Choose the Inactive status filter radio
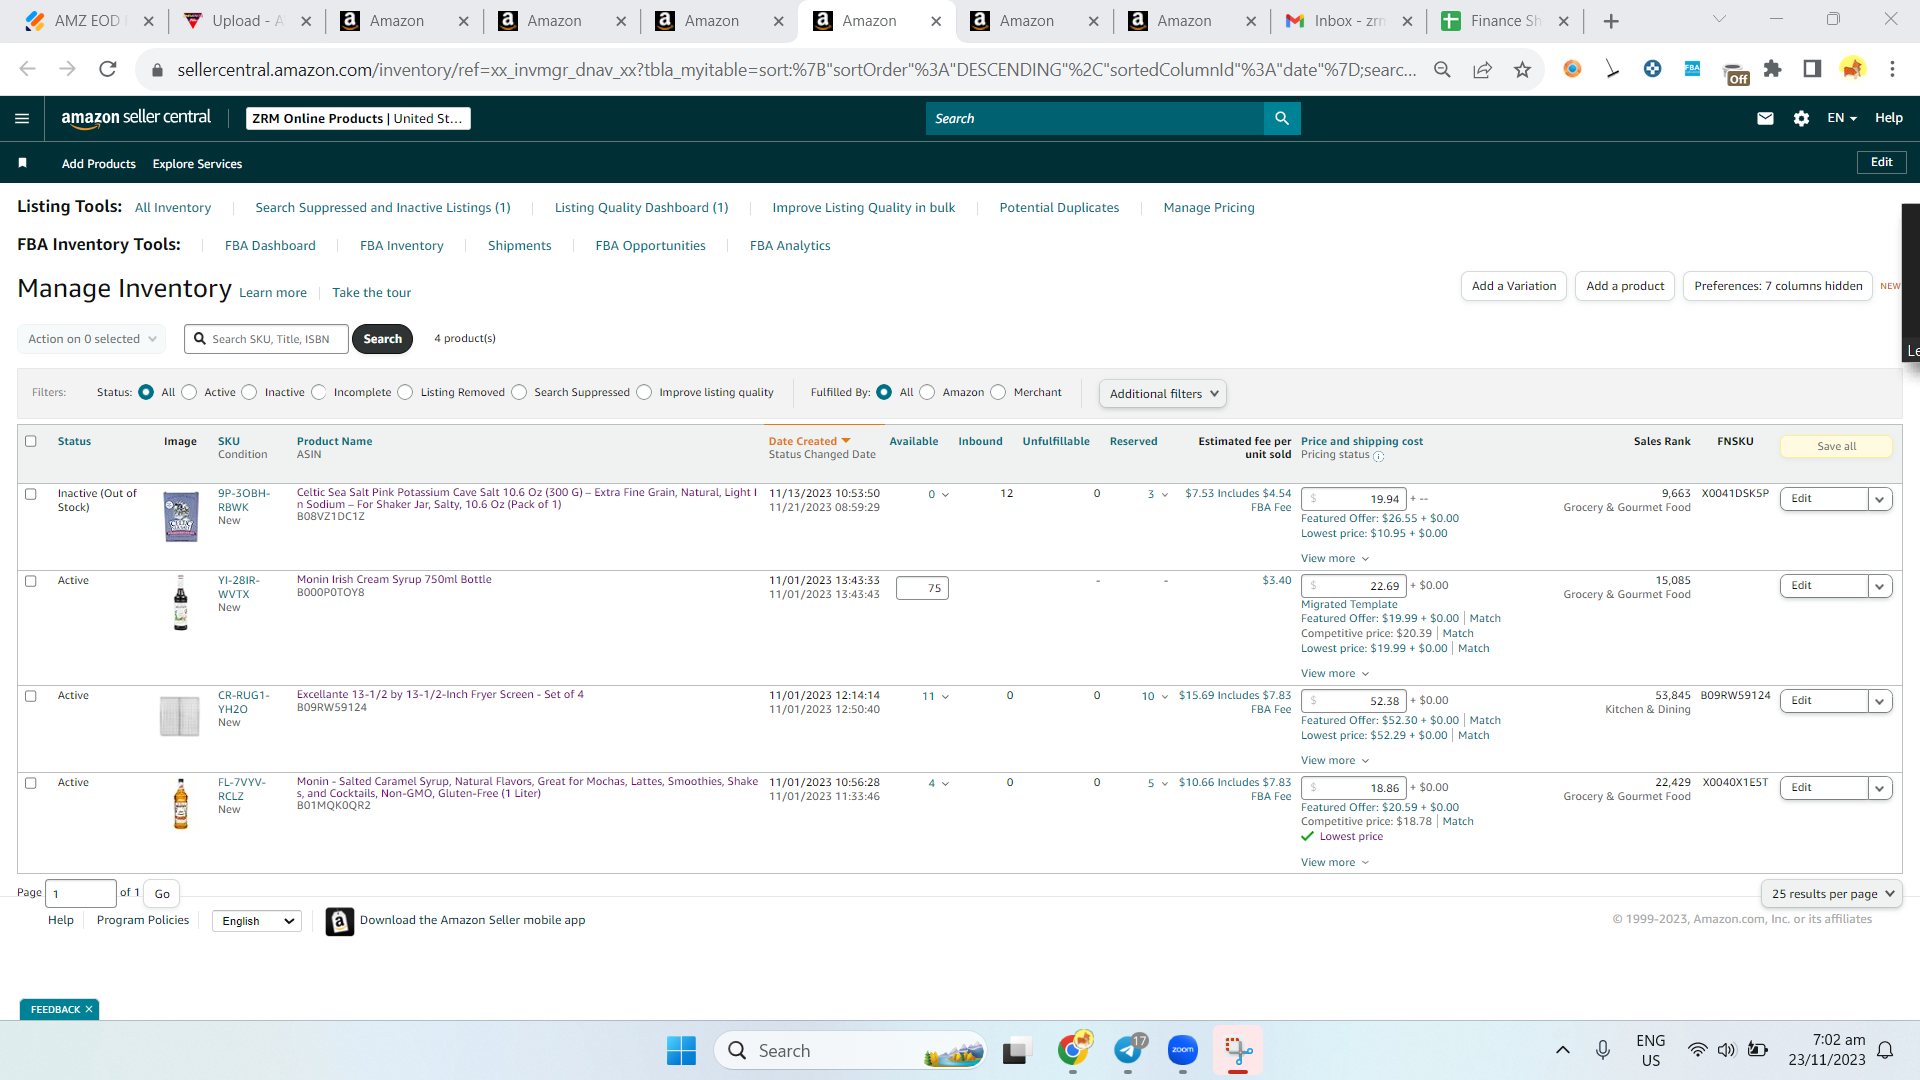 pyautogui.click(x=249, y=392)
